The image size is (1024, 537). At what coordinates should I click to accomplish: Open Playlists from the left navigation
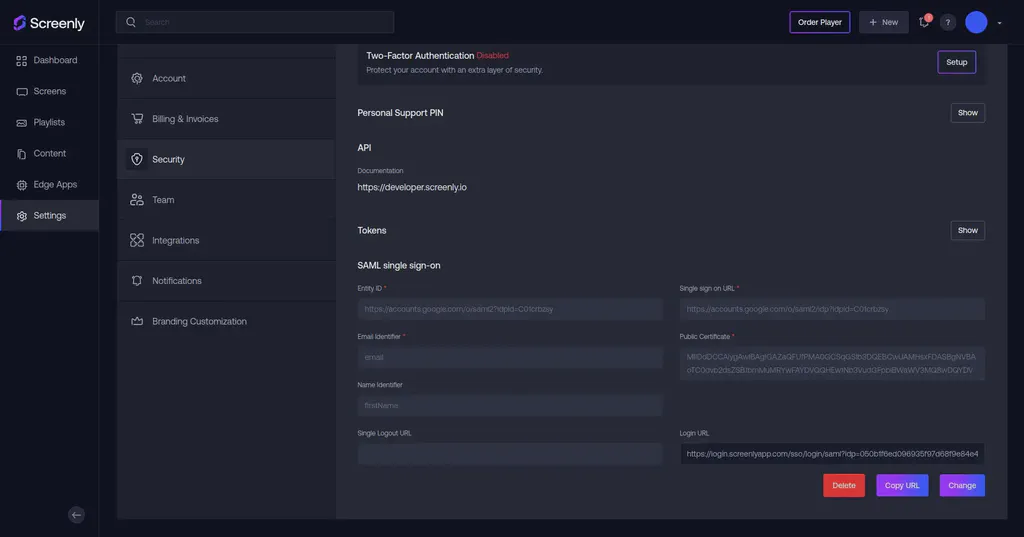point(49,122)
